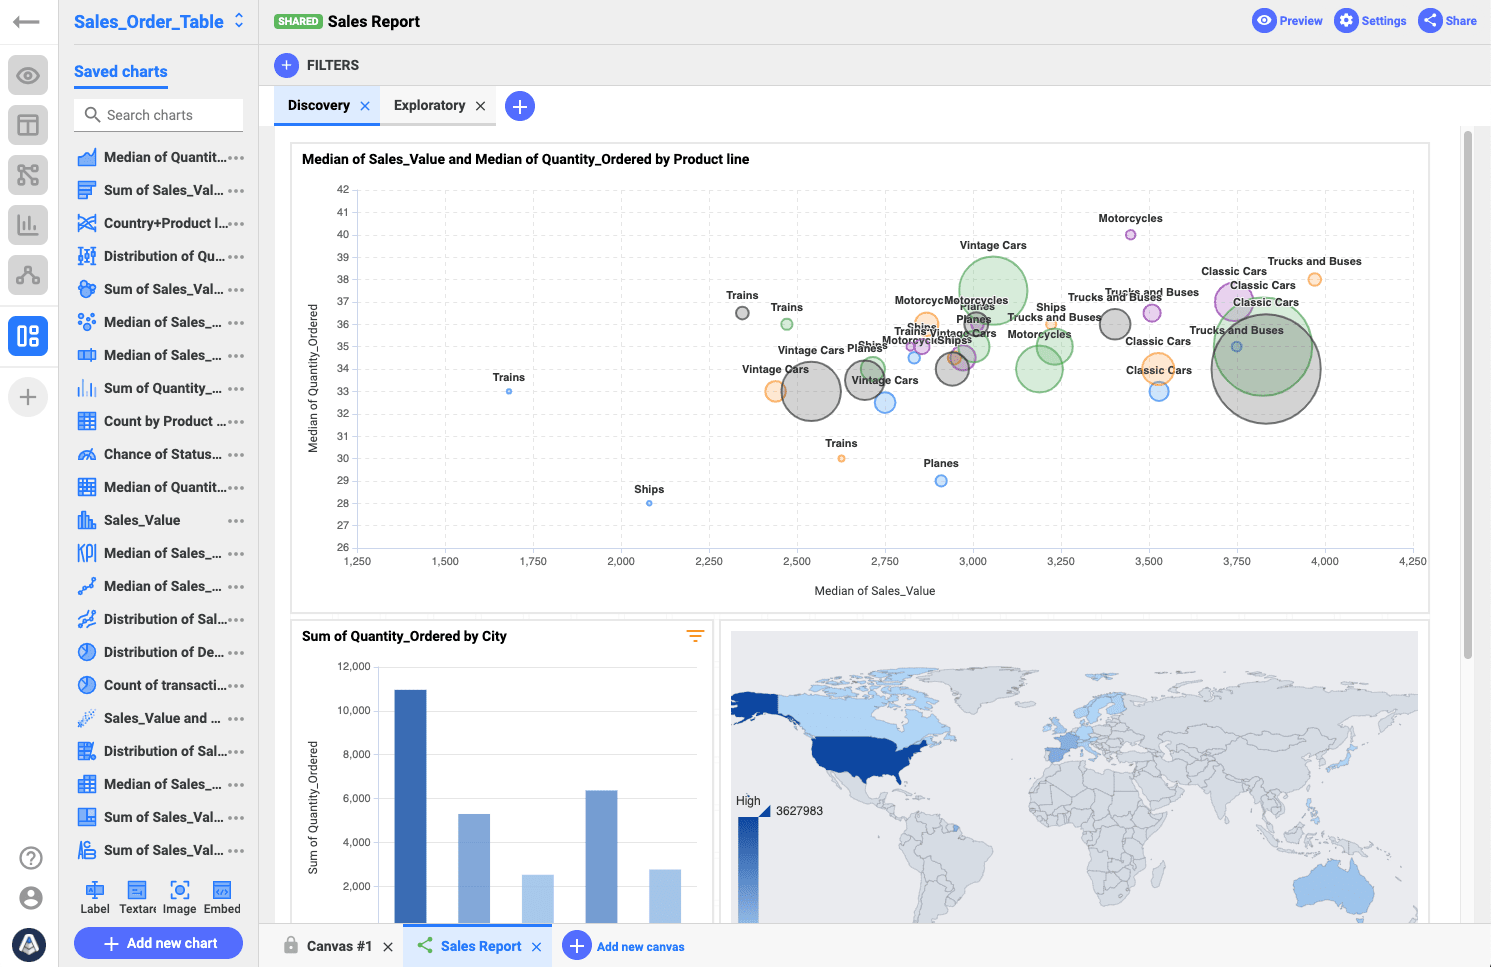Click the add filter plus icon
The image size is (1491, 967).
pos(286,65)
